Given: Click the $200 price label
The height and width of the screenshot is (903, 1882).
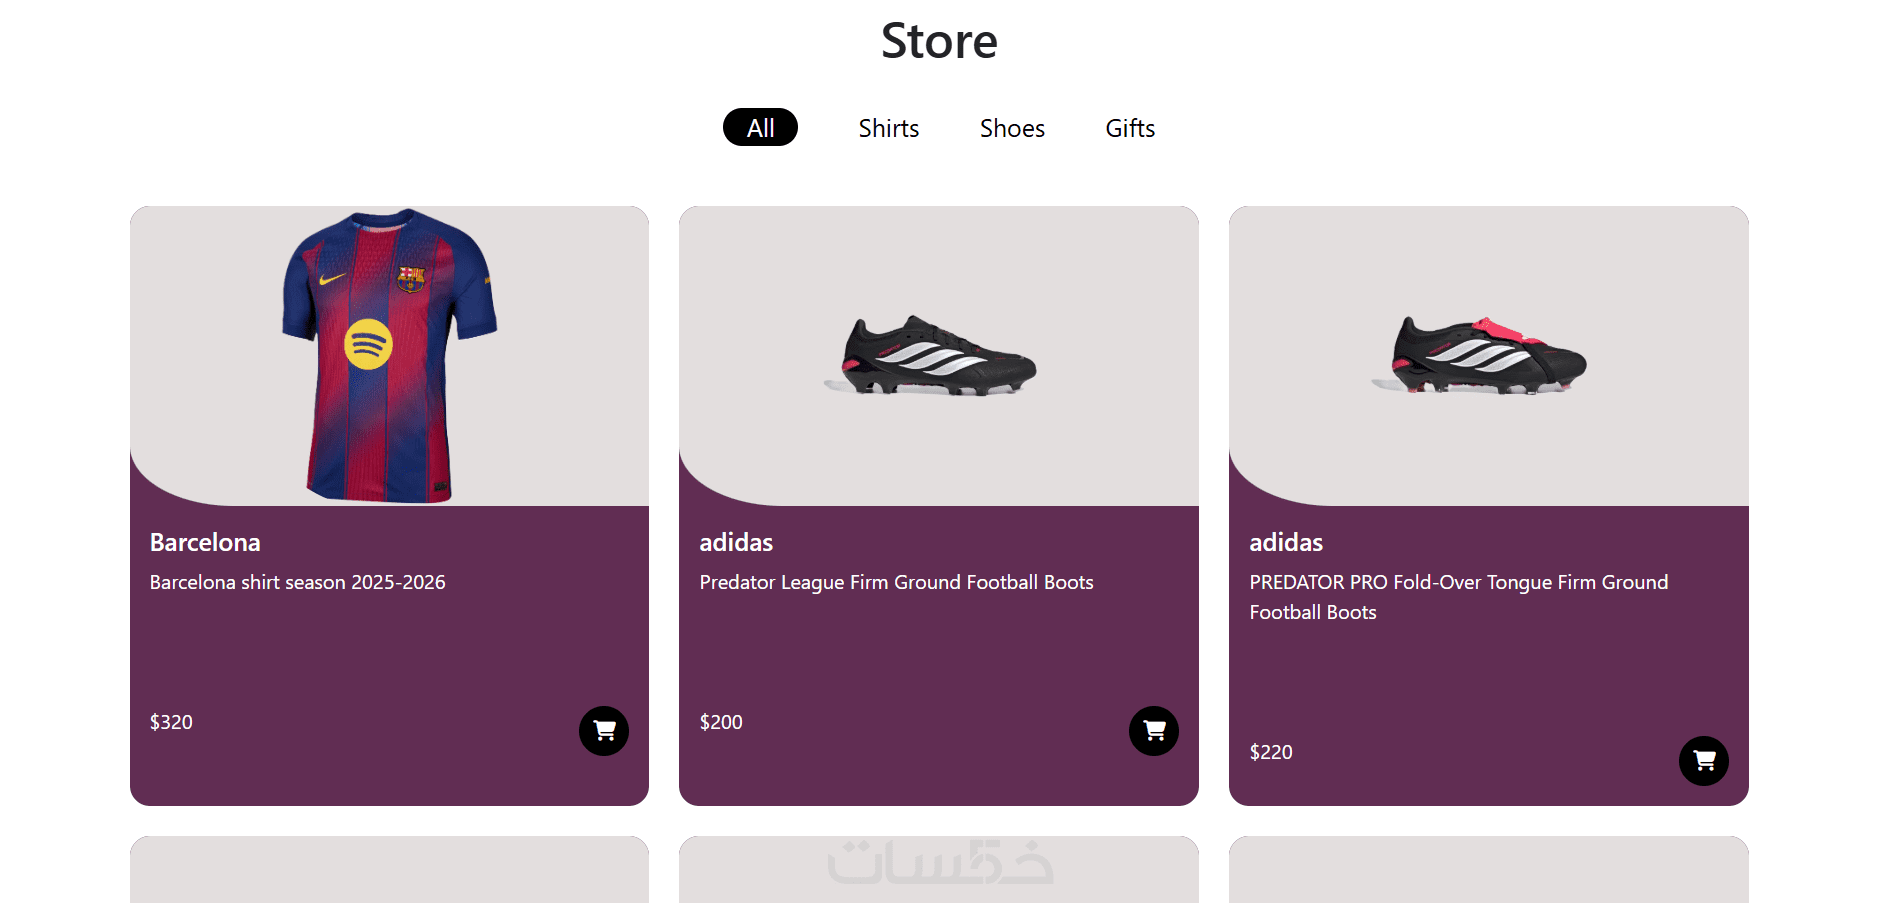Looking at the screenshot, I should pos(721,722).
